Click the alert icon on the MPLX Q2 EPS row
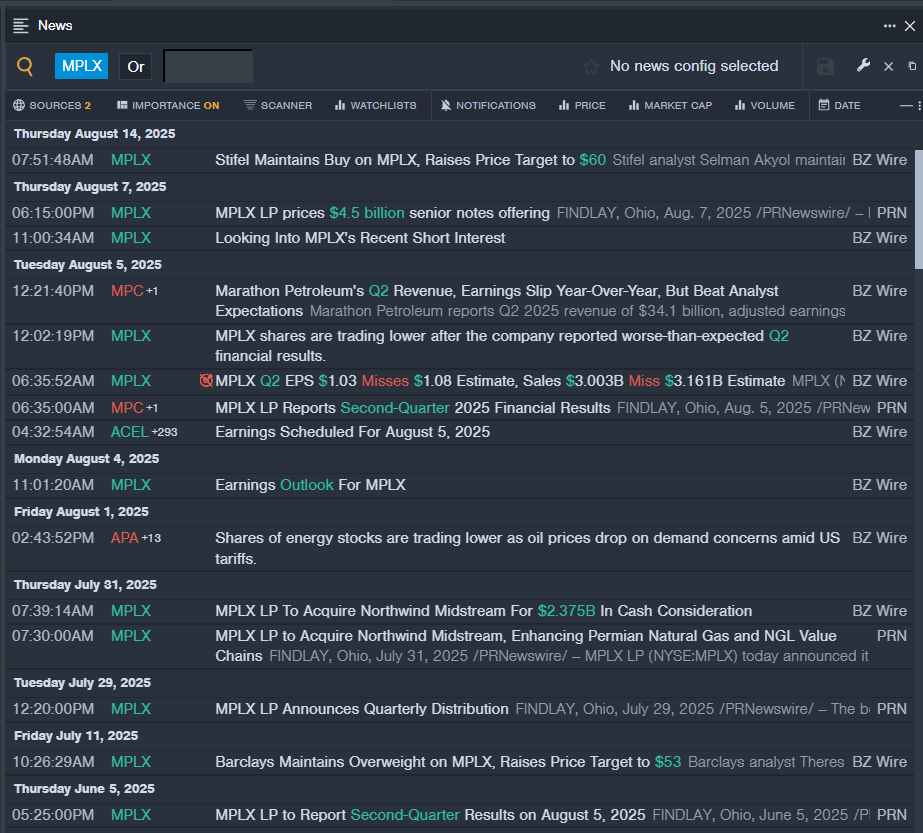The image size is (923, 833). pos(206,380)
